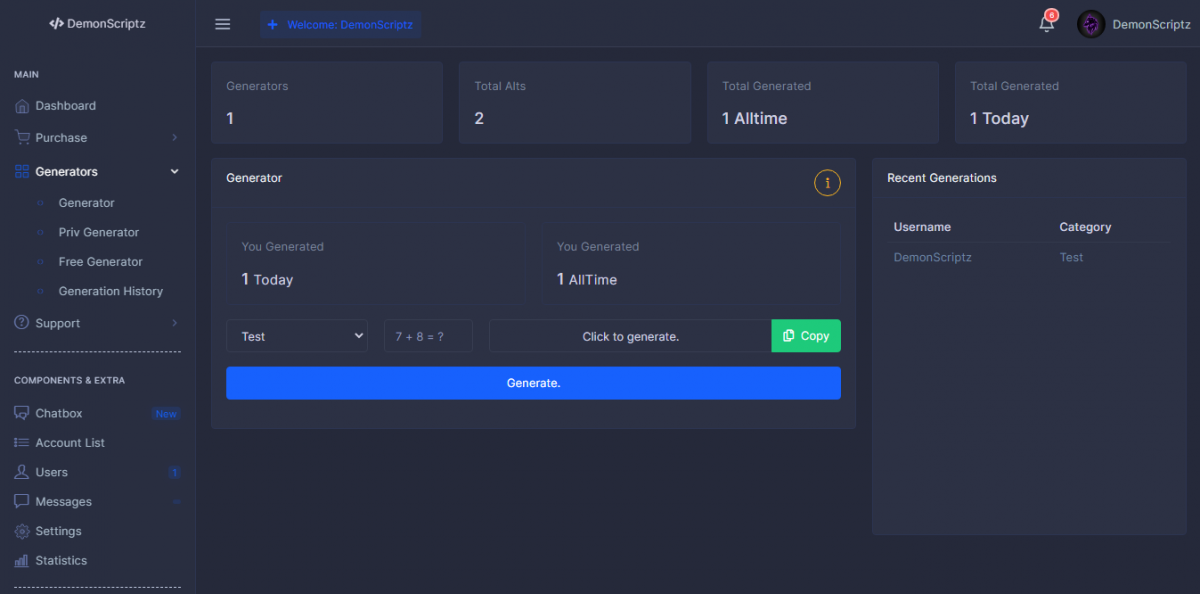Image resolution: width=1200 pixels, height=594 pixels.
Task: Click the Settings gear icon
Action: [x=22, y=531]
